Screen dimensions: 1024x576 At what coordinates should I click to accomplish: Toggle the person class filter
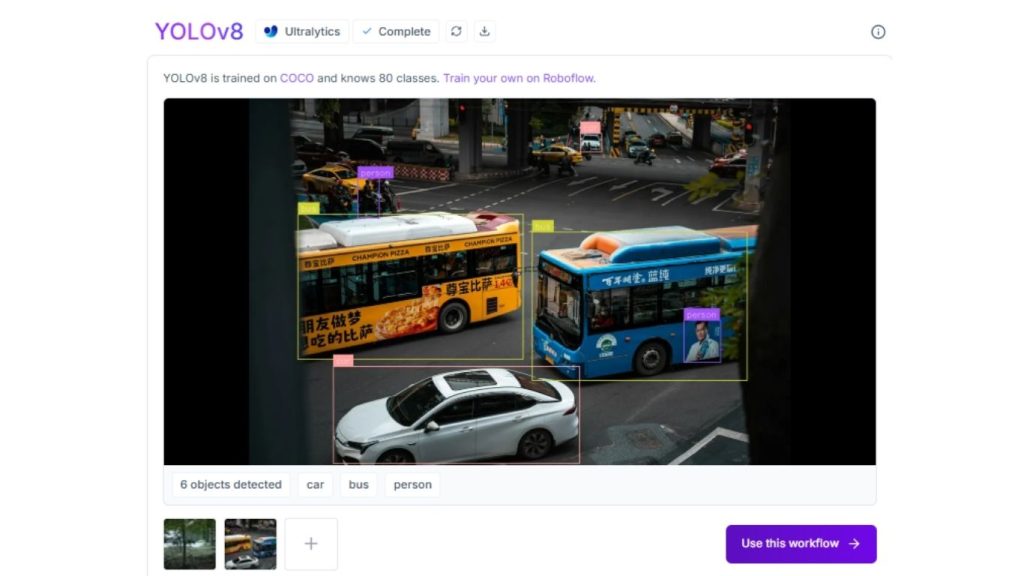(x=410, y=484)
